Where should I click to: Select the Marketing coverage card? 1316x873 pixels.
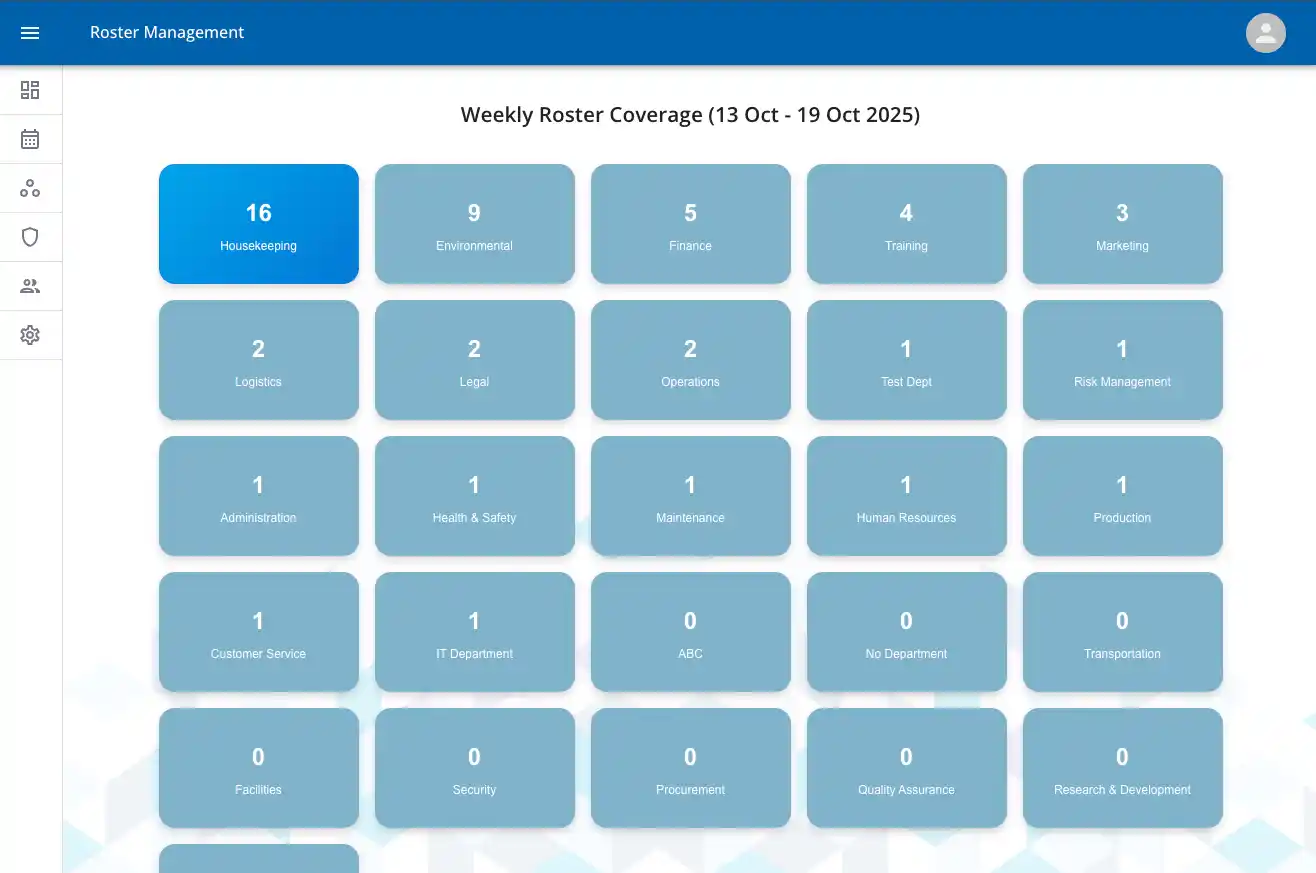(x=1122, y=223)
